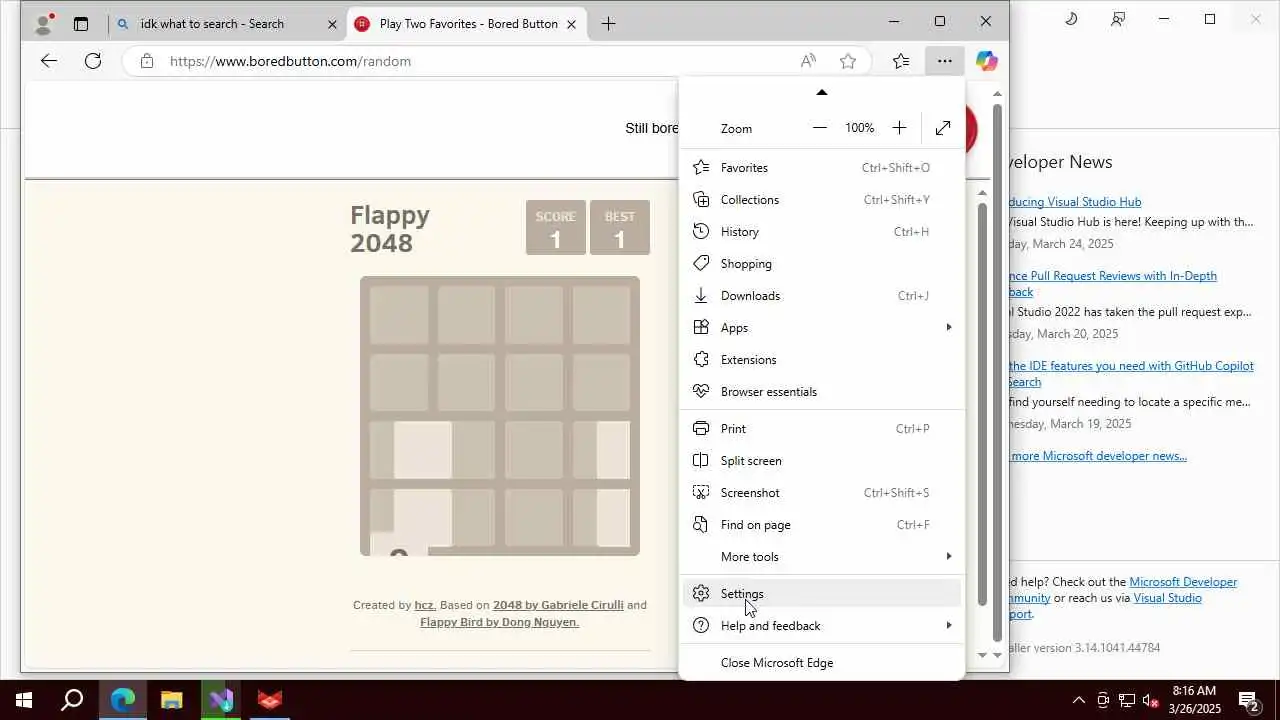This screenshot has height=720, width=1280.
Task: Enter full screen from the Zoom row
Action: coord(943,128)
